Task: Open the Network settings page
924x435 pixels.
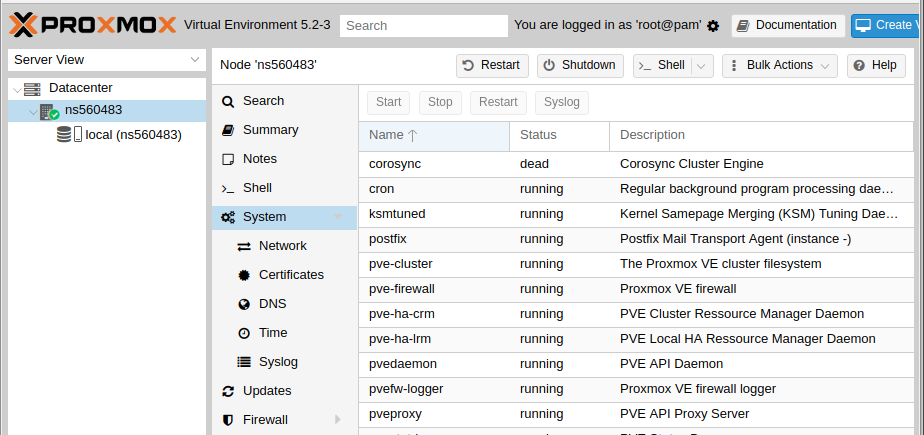Action: point(282,246)
